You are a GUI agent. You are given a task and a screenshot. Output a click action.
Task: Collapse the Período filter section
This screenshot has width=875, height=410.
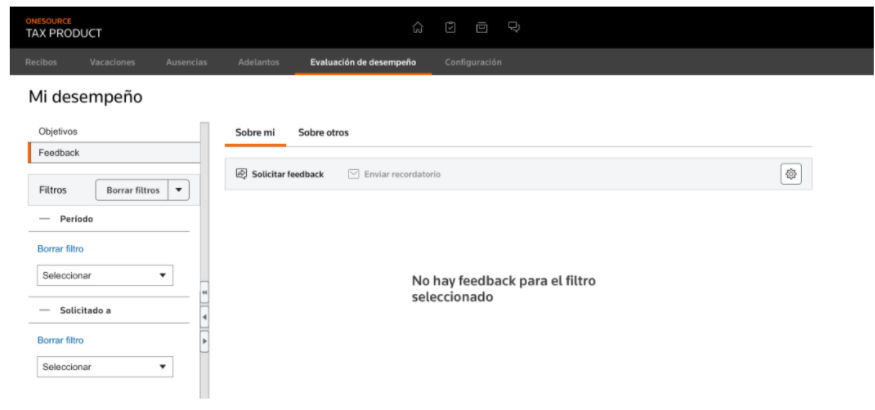45,219
